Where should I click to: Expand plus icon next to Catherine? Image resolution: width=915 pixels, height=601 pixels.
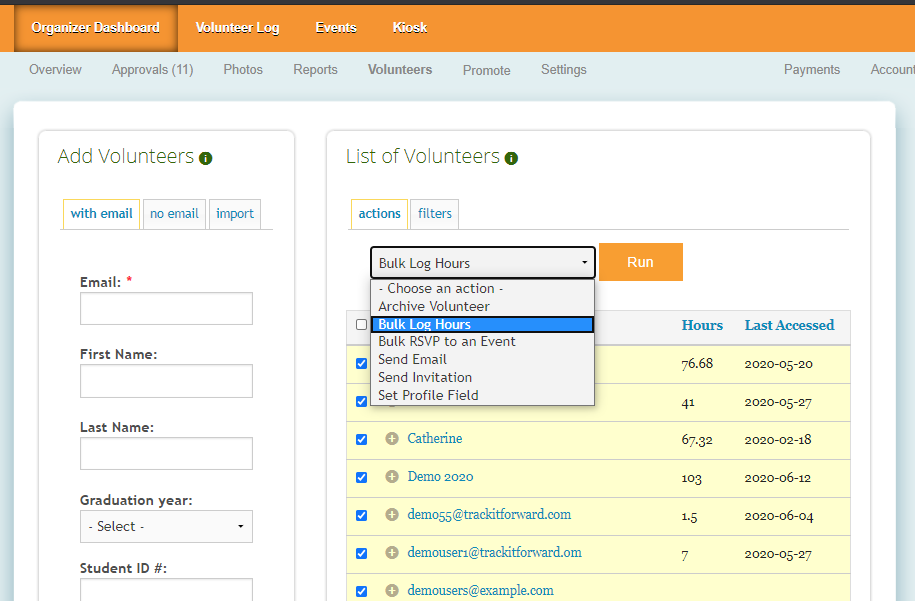[x=391, y=439]
